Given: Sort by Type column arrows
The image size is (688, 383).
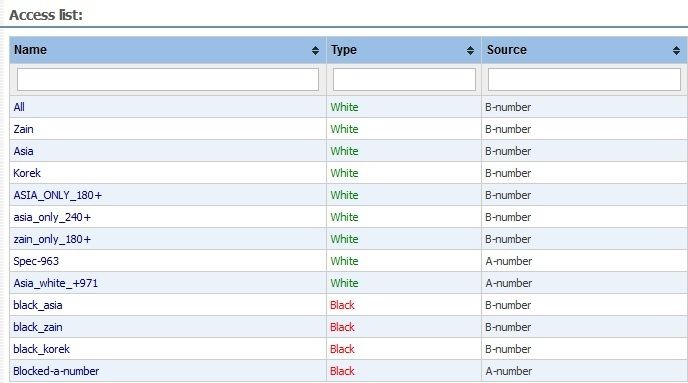Looking at the screenshot, I should [x=470, y=50].
